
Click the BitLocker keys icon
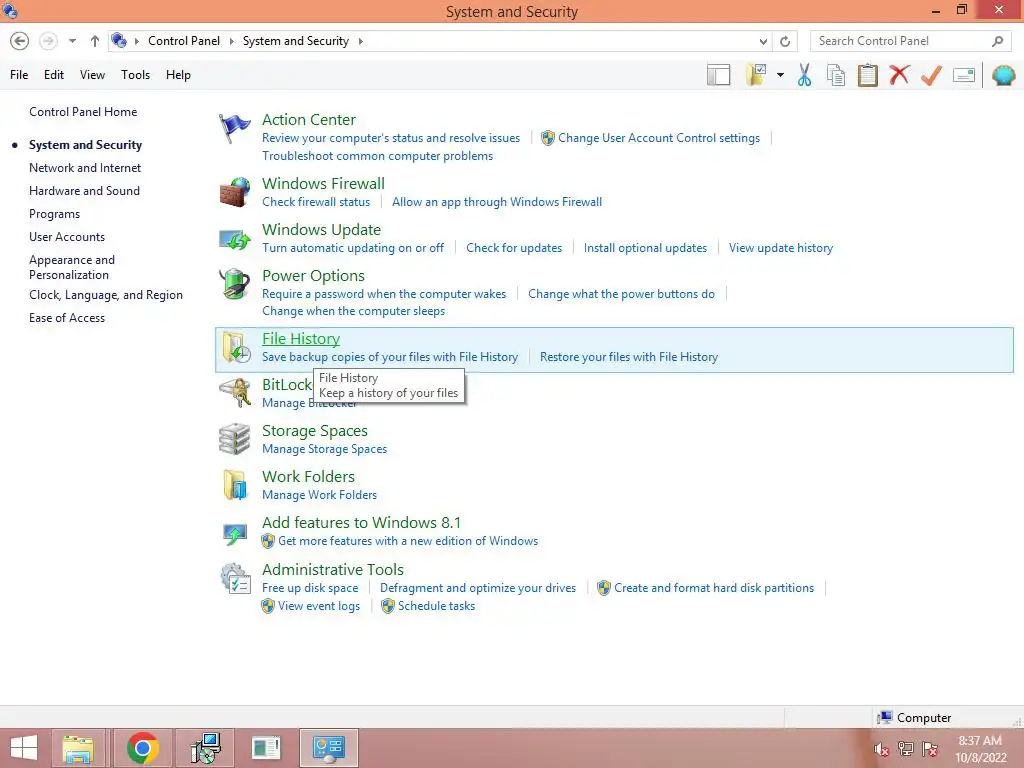tap(234, 393)
